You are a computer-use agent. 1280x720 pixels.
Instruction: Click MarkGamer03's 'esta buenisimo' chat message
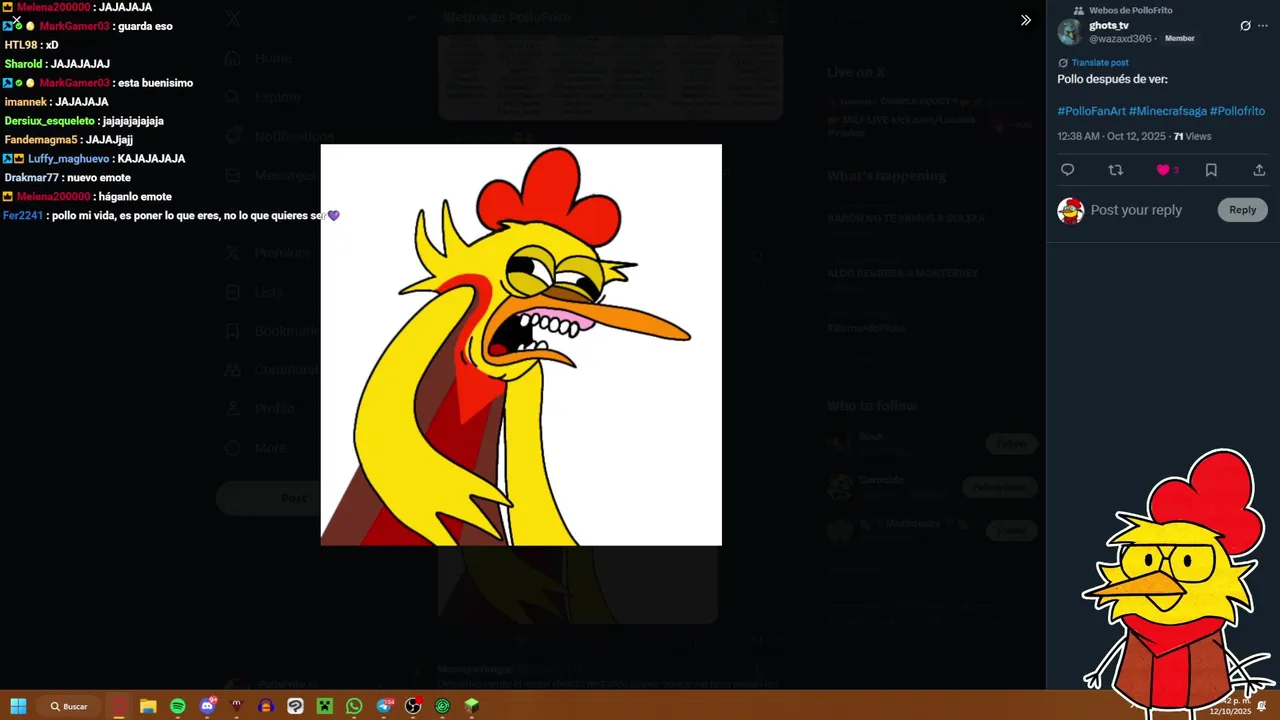tap(98, 83)
